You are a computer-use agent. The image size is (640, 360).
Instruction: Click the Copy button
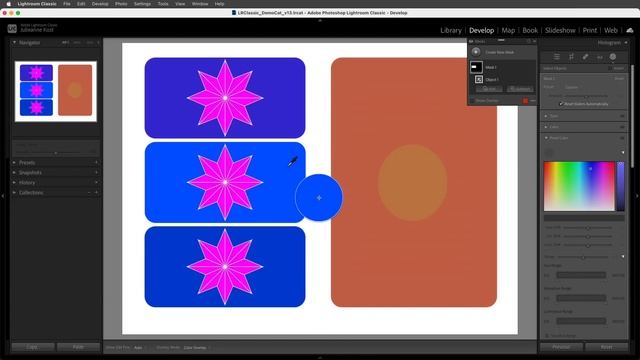pos(32,347)
